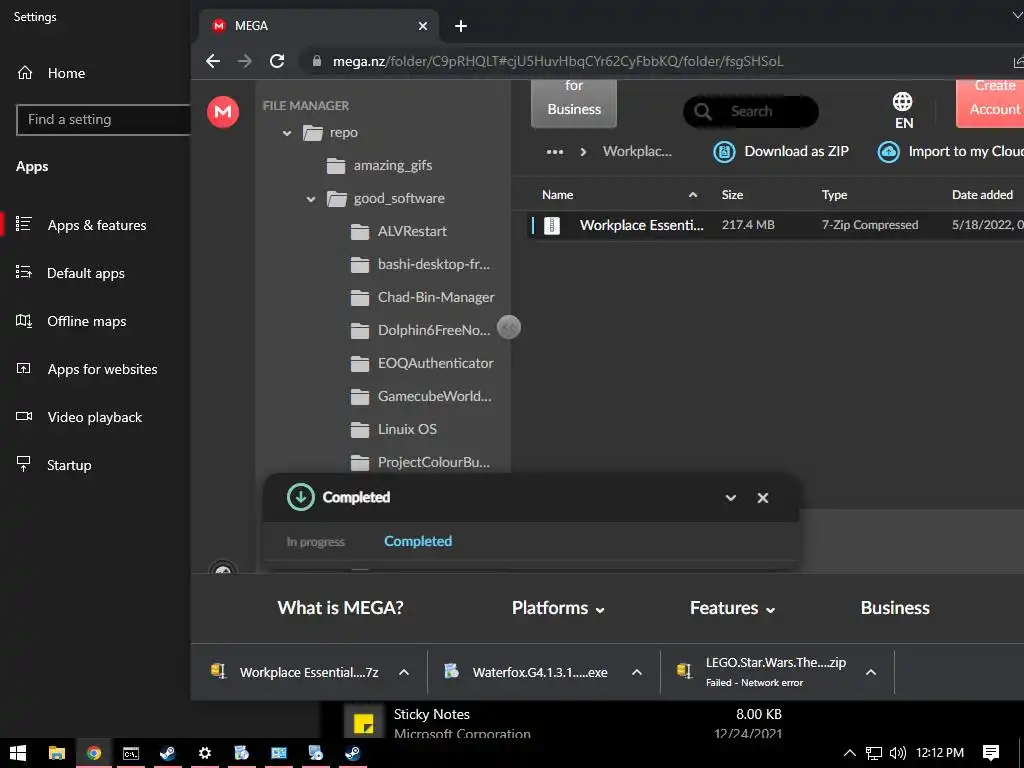
Task: Open Apps for websites settings page
Action: tap(102, 369)
